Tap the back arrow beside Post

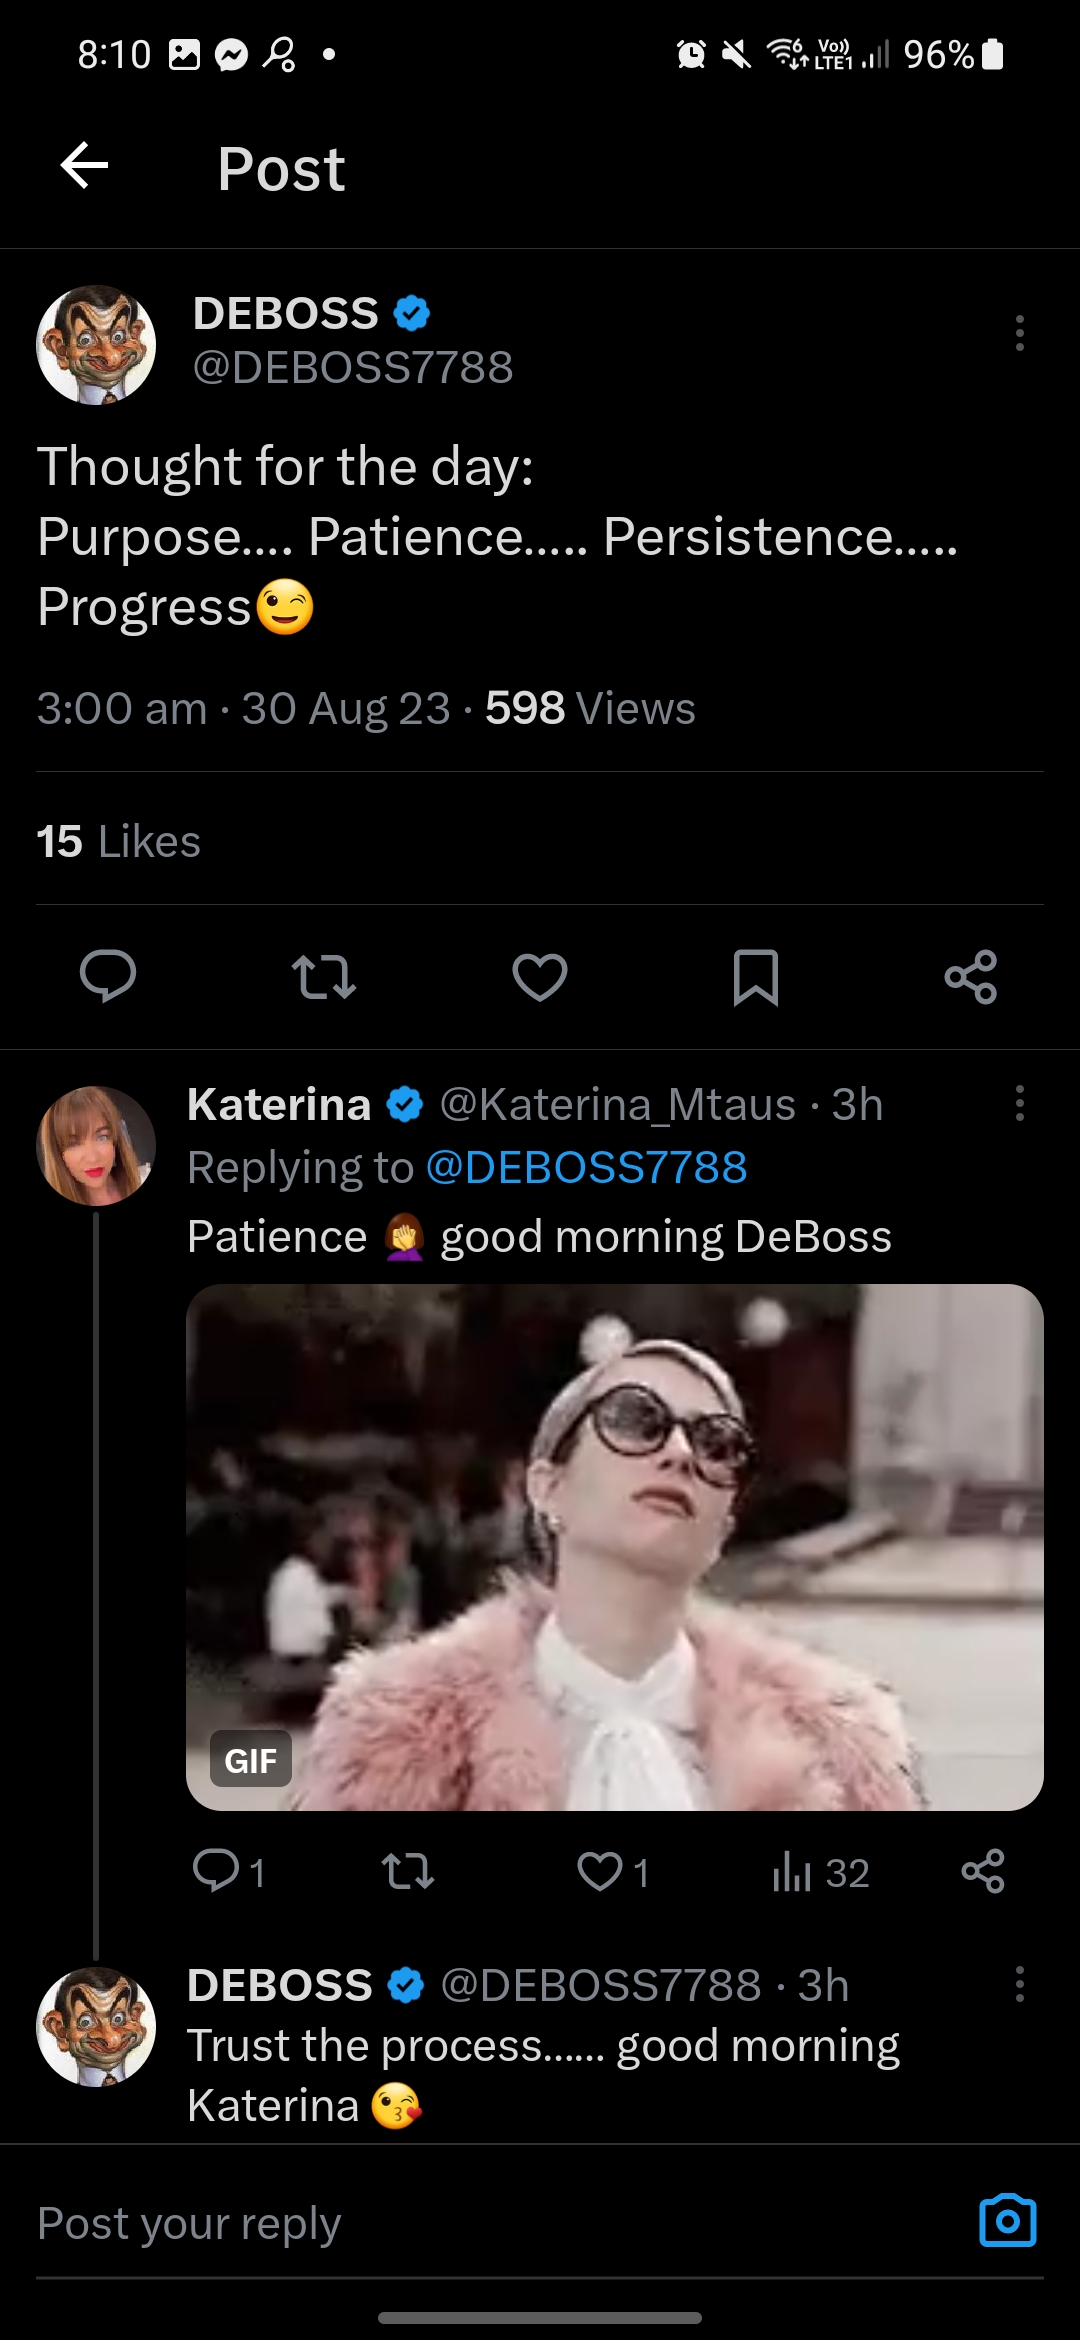pos(85,166)
